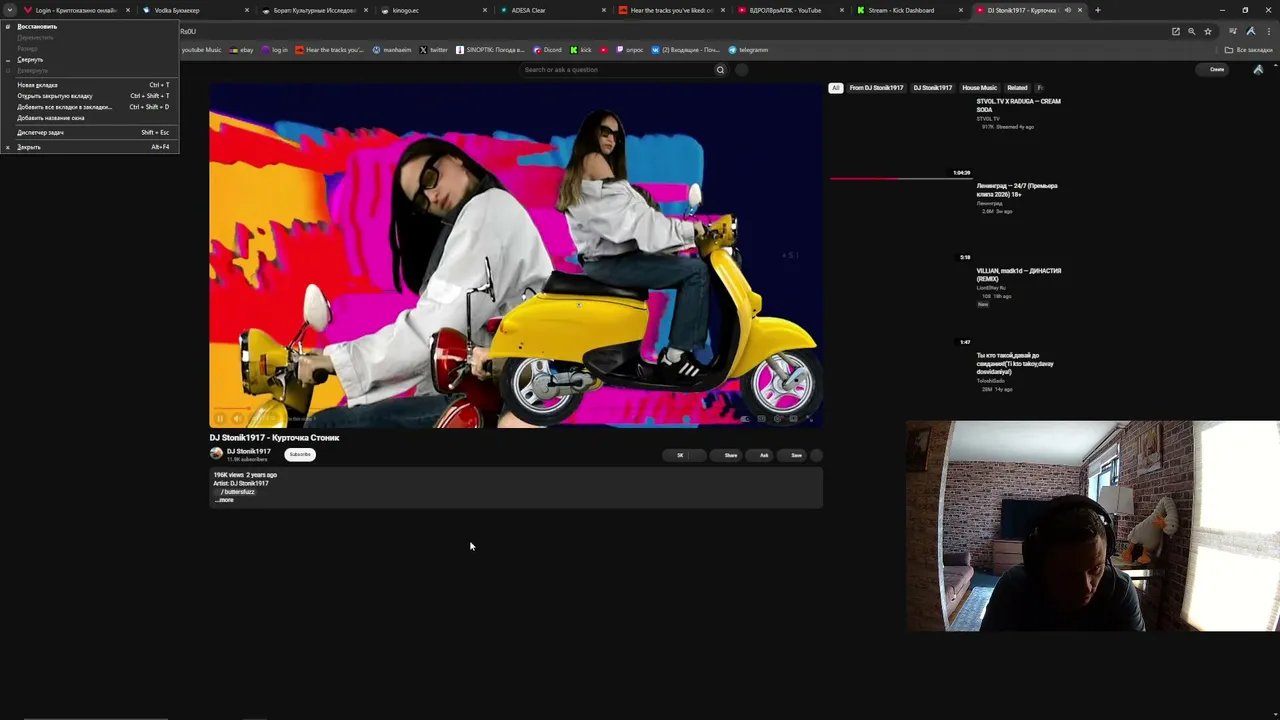Close the kinogo.ec tab
1280x720 pixels.
coord(485,10)
